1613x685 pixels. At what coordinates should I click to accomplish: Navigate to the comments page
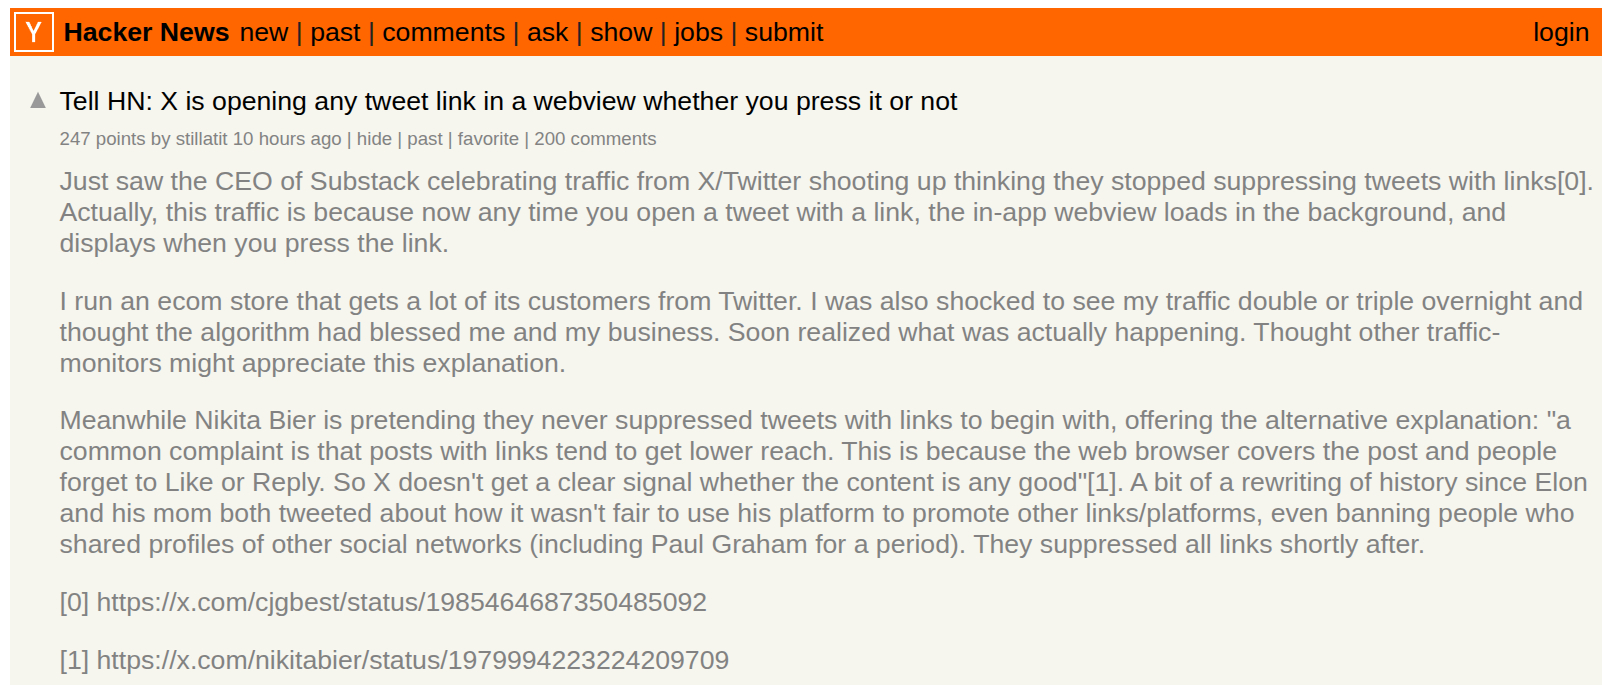443,33
